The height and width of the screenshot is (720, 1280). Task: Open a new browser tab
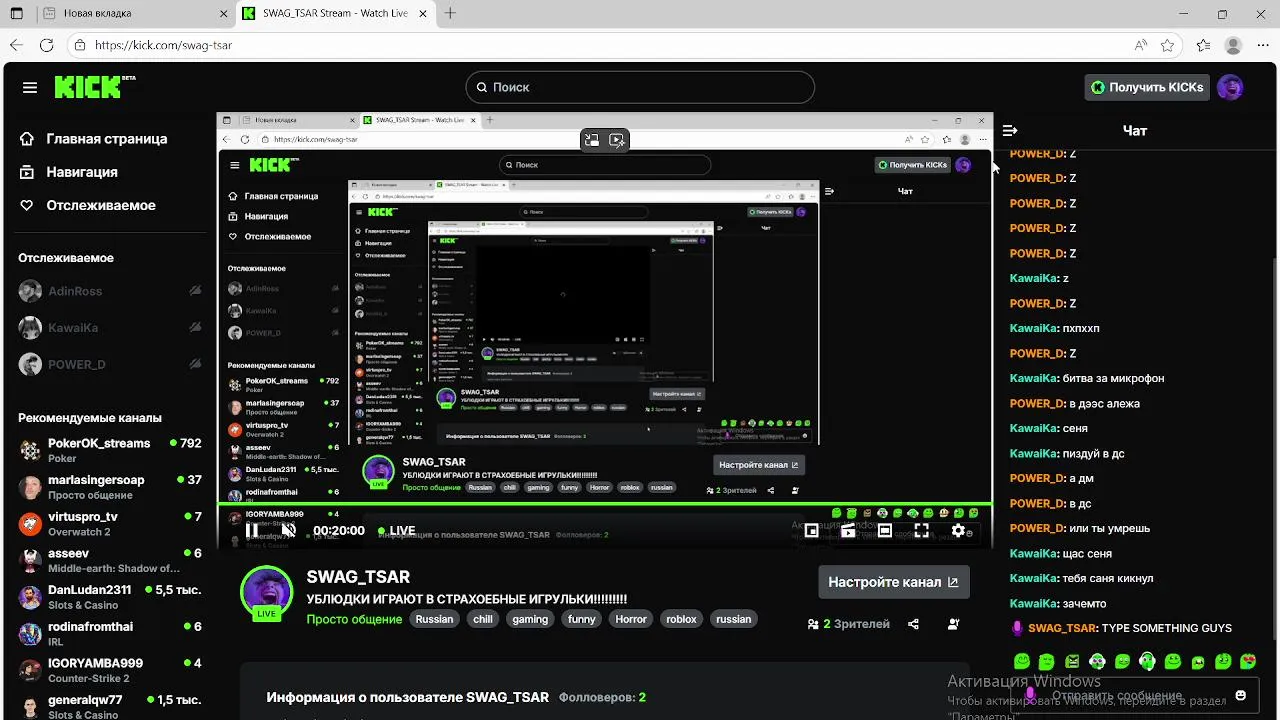(x=450, y=14)
